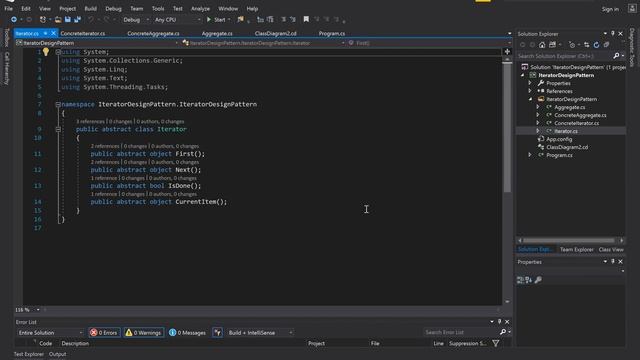Toggle 0 Warnings filter button
The width and height of the screenshot is (640, 360).
tap(143, 333)
